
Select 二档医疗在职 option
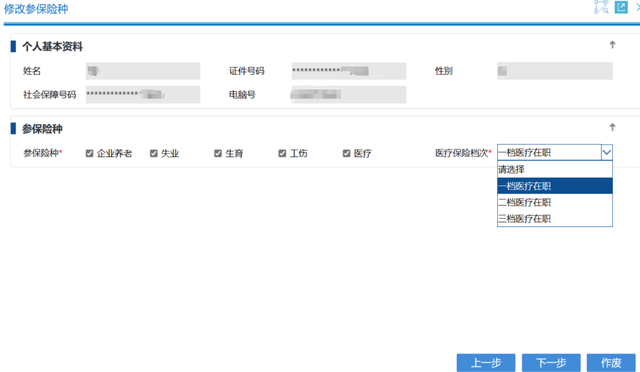click(x=555, y=202)
